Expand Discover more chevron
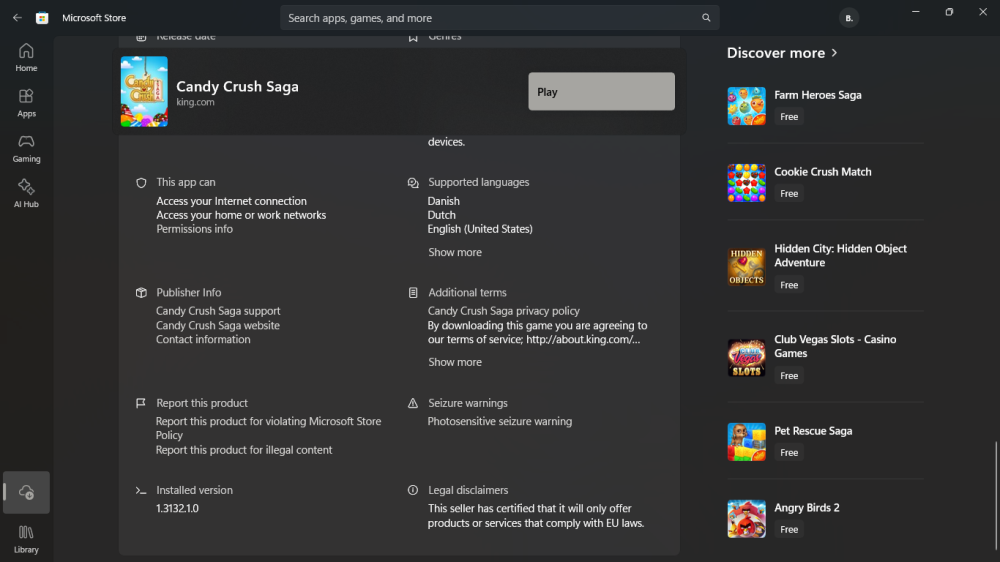This screenshot has height=562, width=1000. (x=834, y=53)
